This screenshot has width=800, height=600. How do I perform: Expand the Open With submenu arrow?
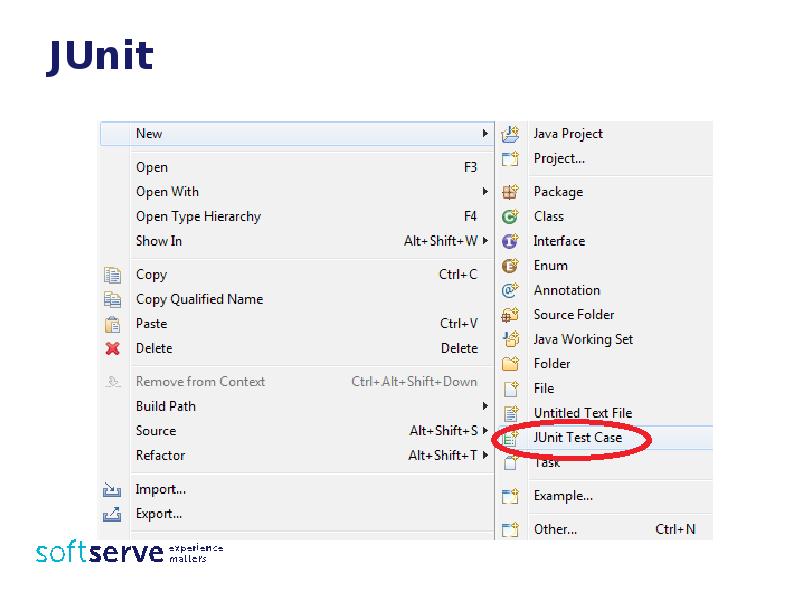[x=485, y=192]
